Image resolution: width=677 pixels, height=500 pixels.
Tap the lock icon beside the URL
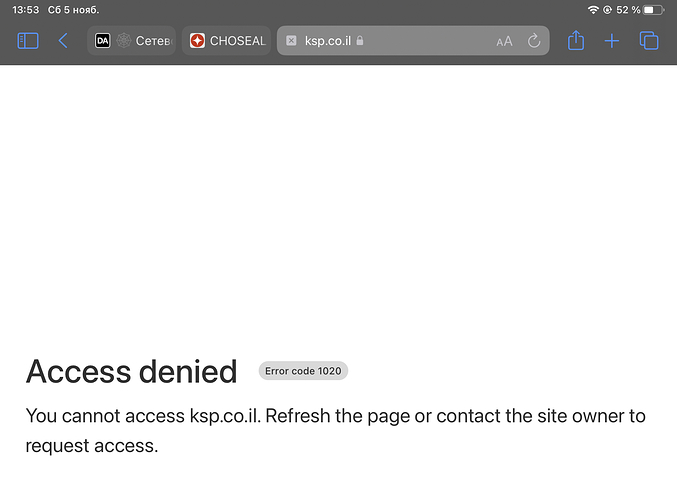point(360,41)
